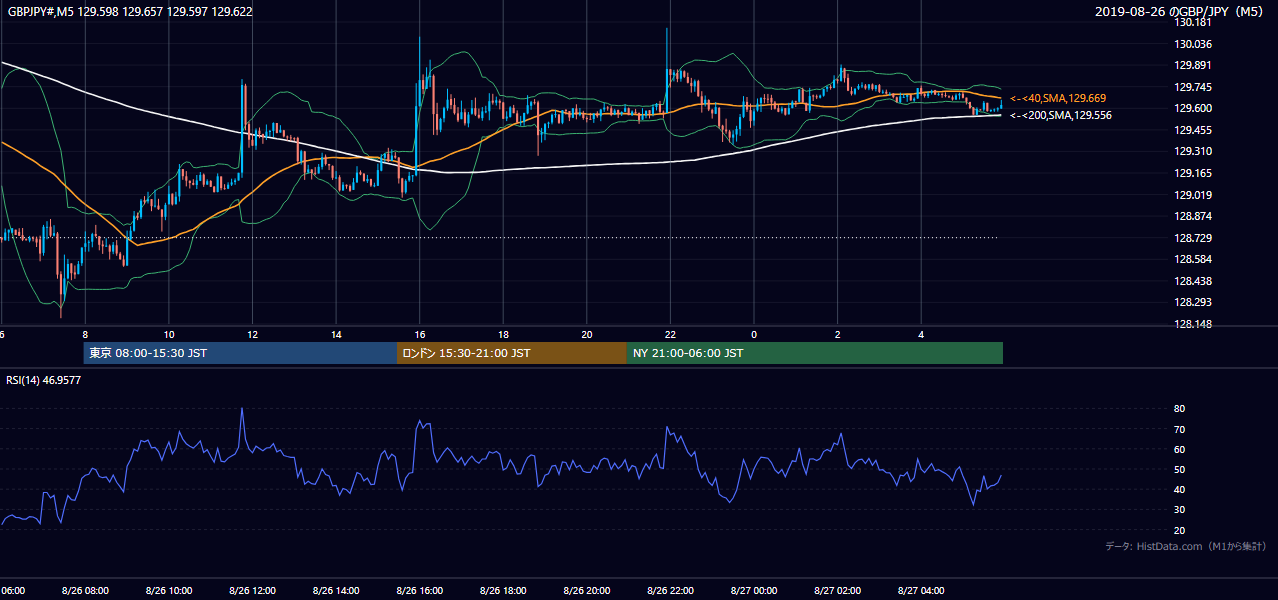Click RSI scale label 50
The width and height of the screenshot is (1278, 600).
tap(1180, 469)
